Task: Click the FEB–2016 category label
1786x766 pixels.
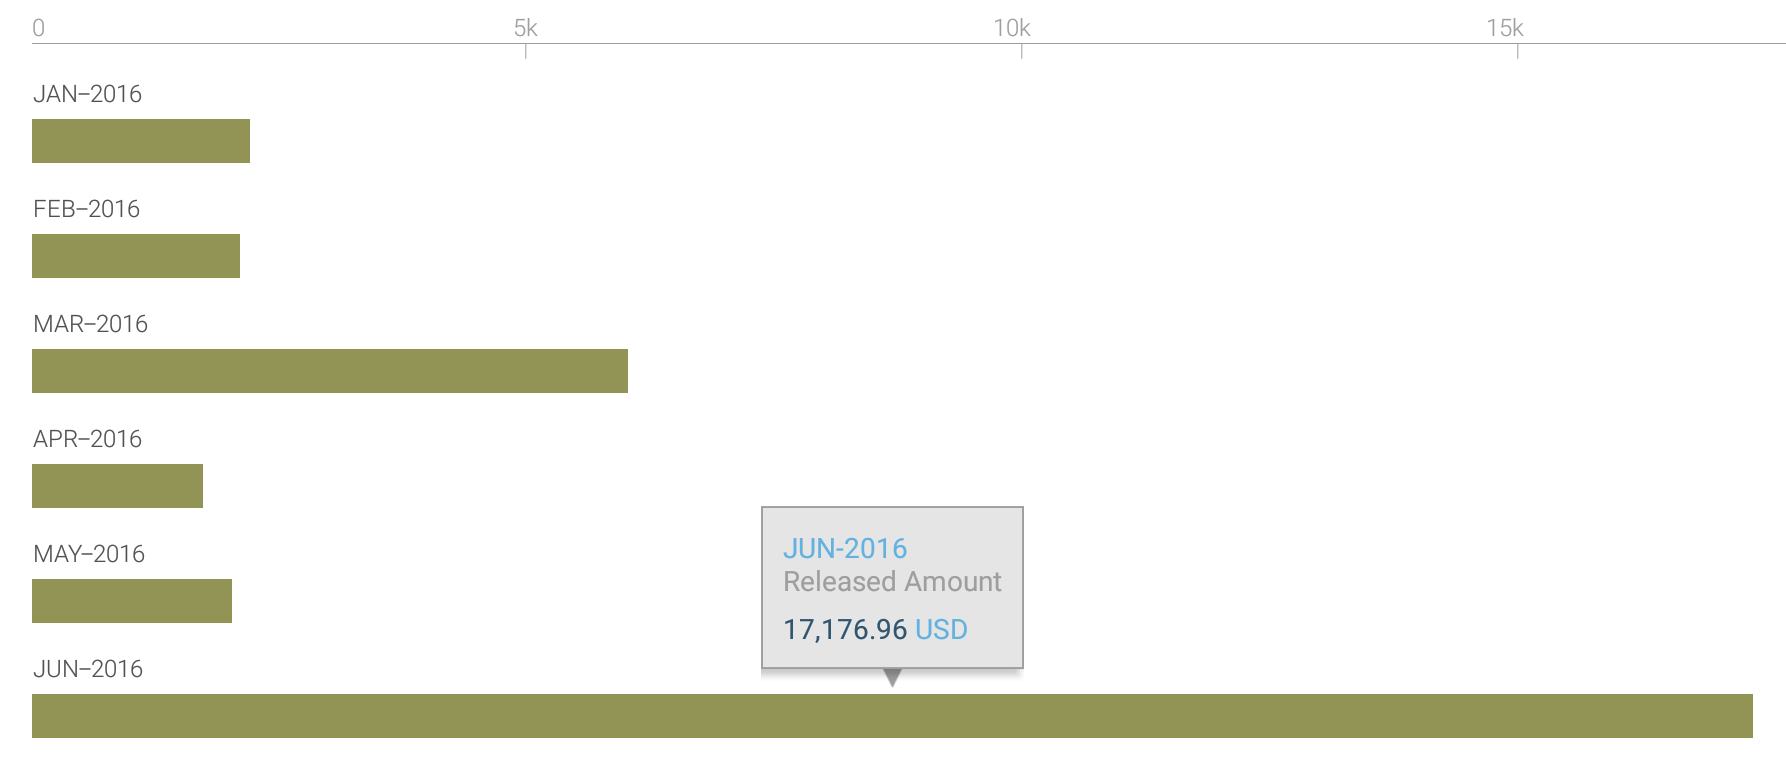Action: (87, 209)
